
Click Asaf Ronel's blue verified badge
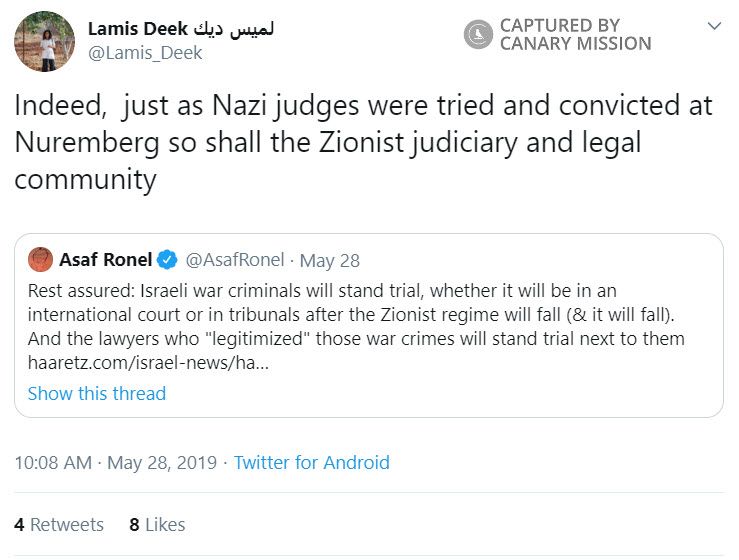168,260
